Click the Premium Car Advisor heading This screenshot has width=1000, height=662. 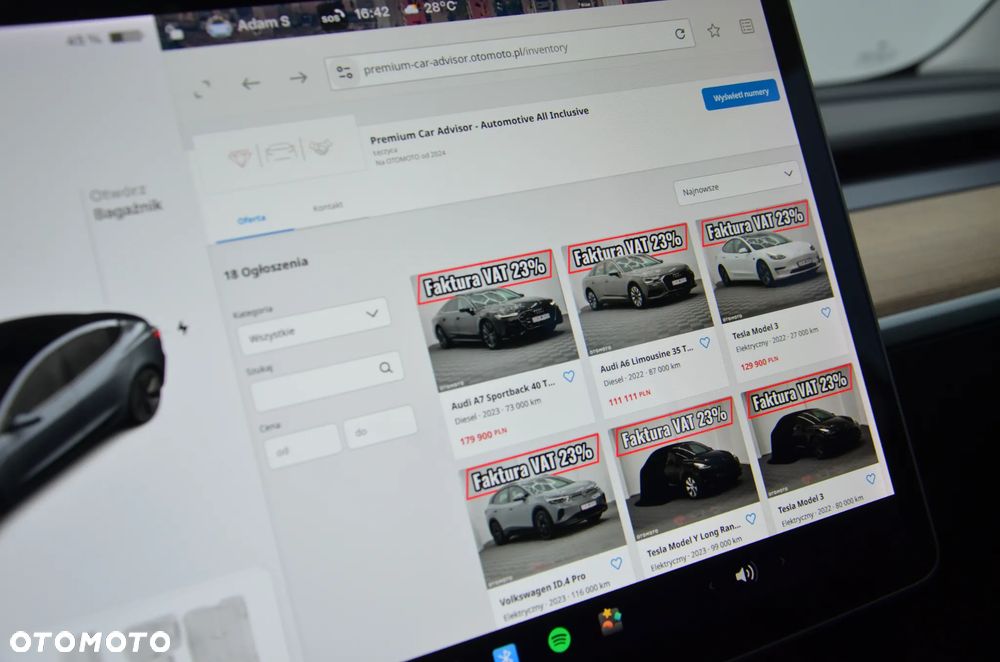tap(480, 125)
